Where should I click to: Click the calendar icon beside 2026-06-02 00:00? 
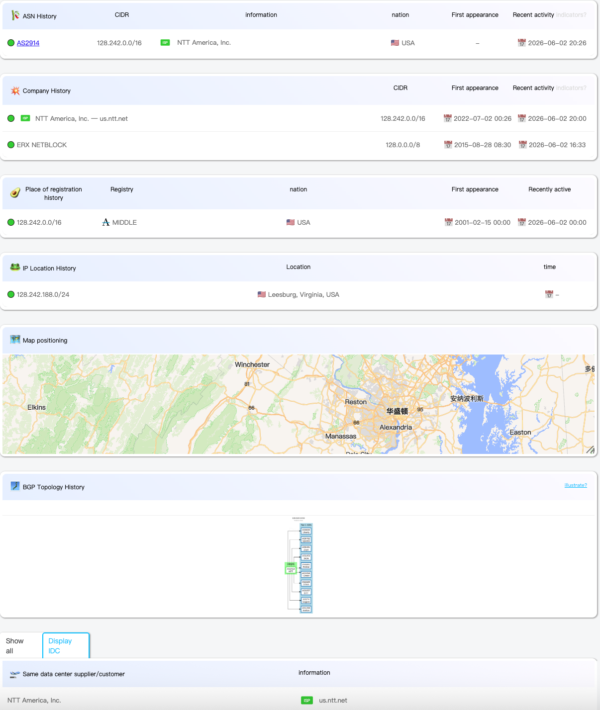click(x=522, y=222)
